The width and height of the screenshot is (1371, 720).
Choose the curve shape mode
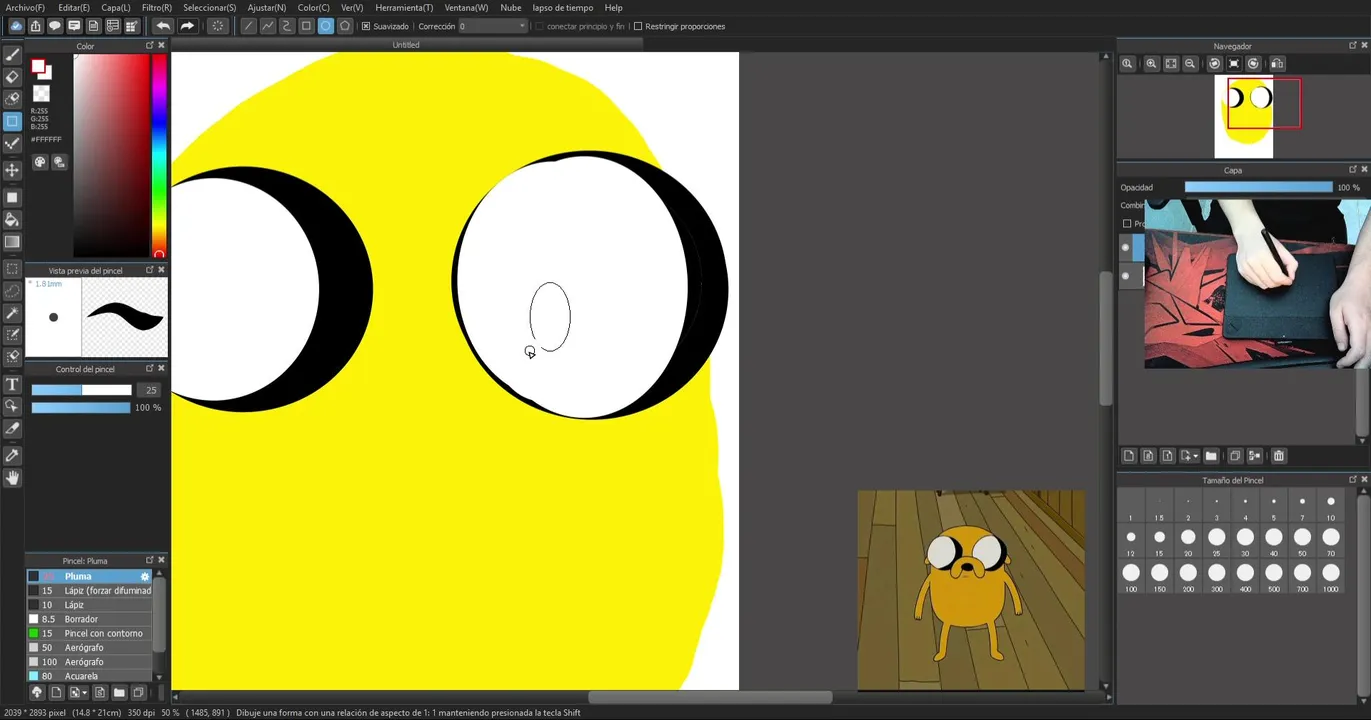tap(287, 26)
